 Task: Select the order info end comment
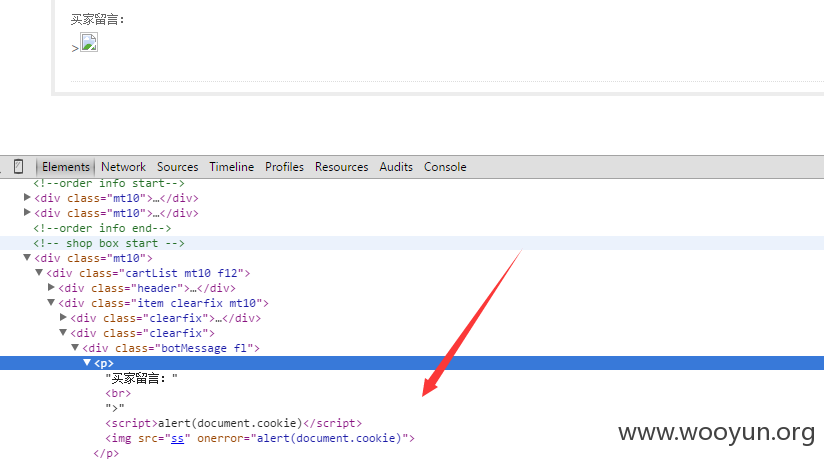click(102, 228)
